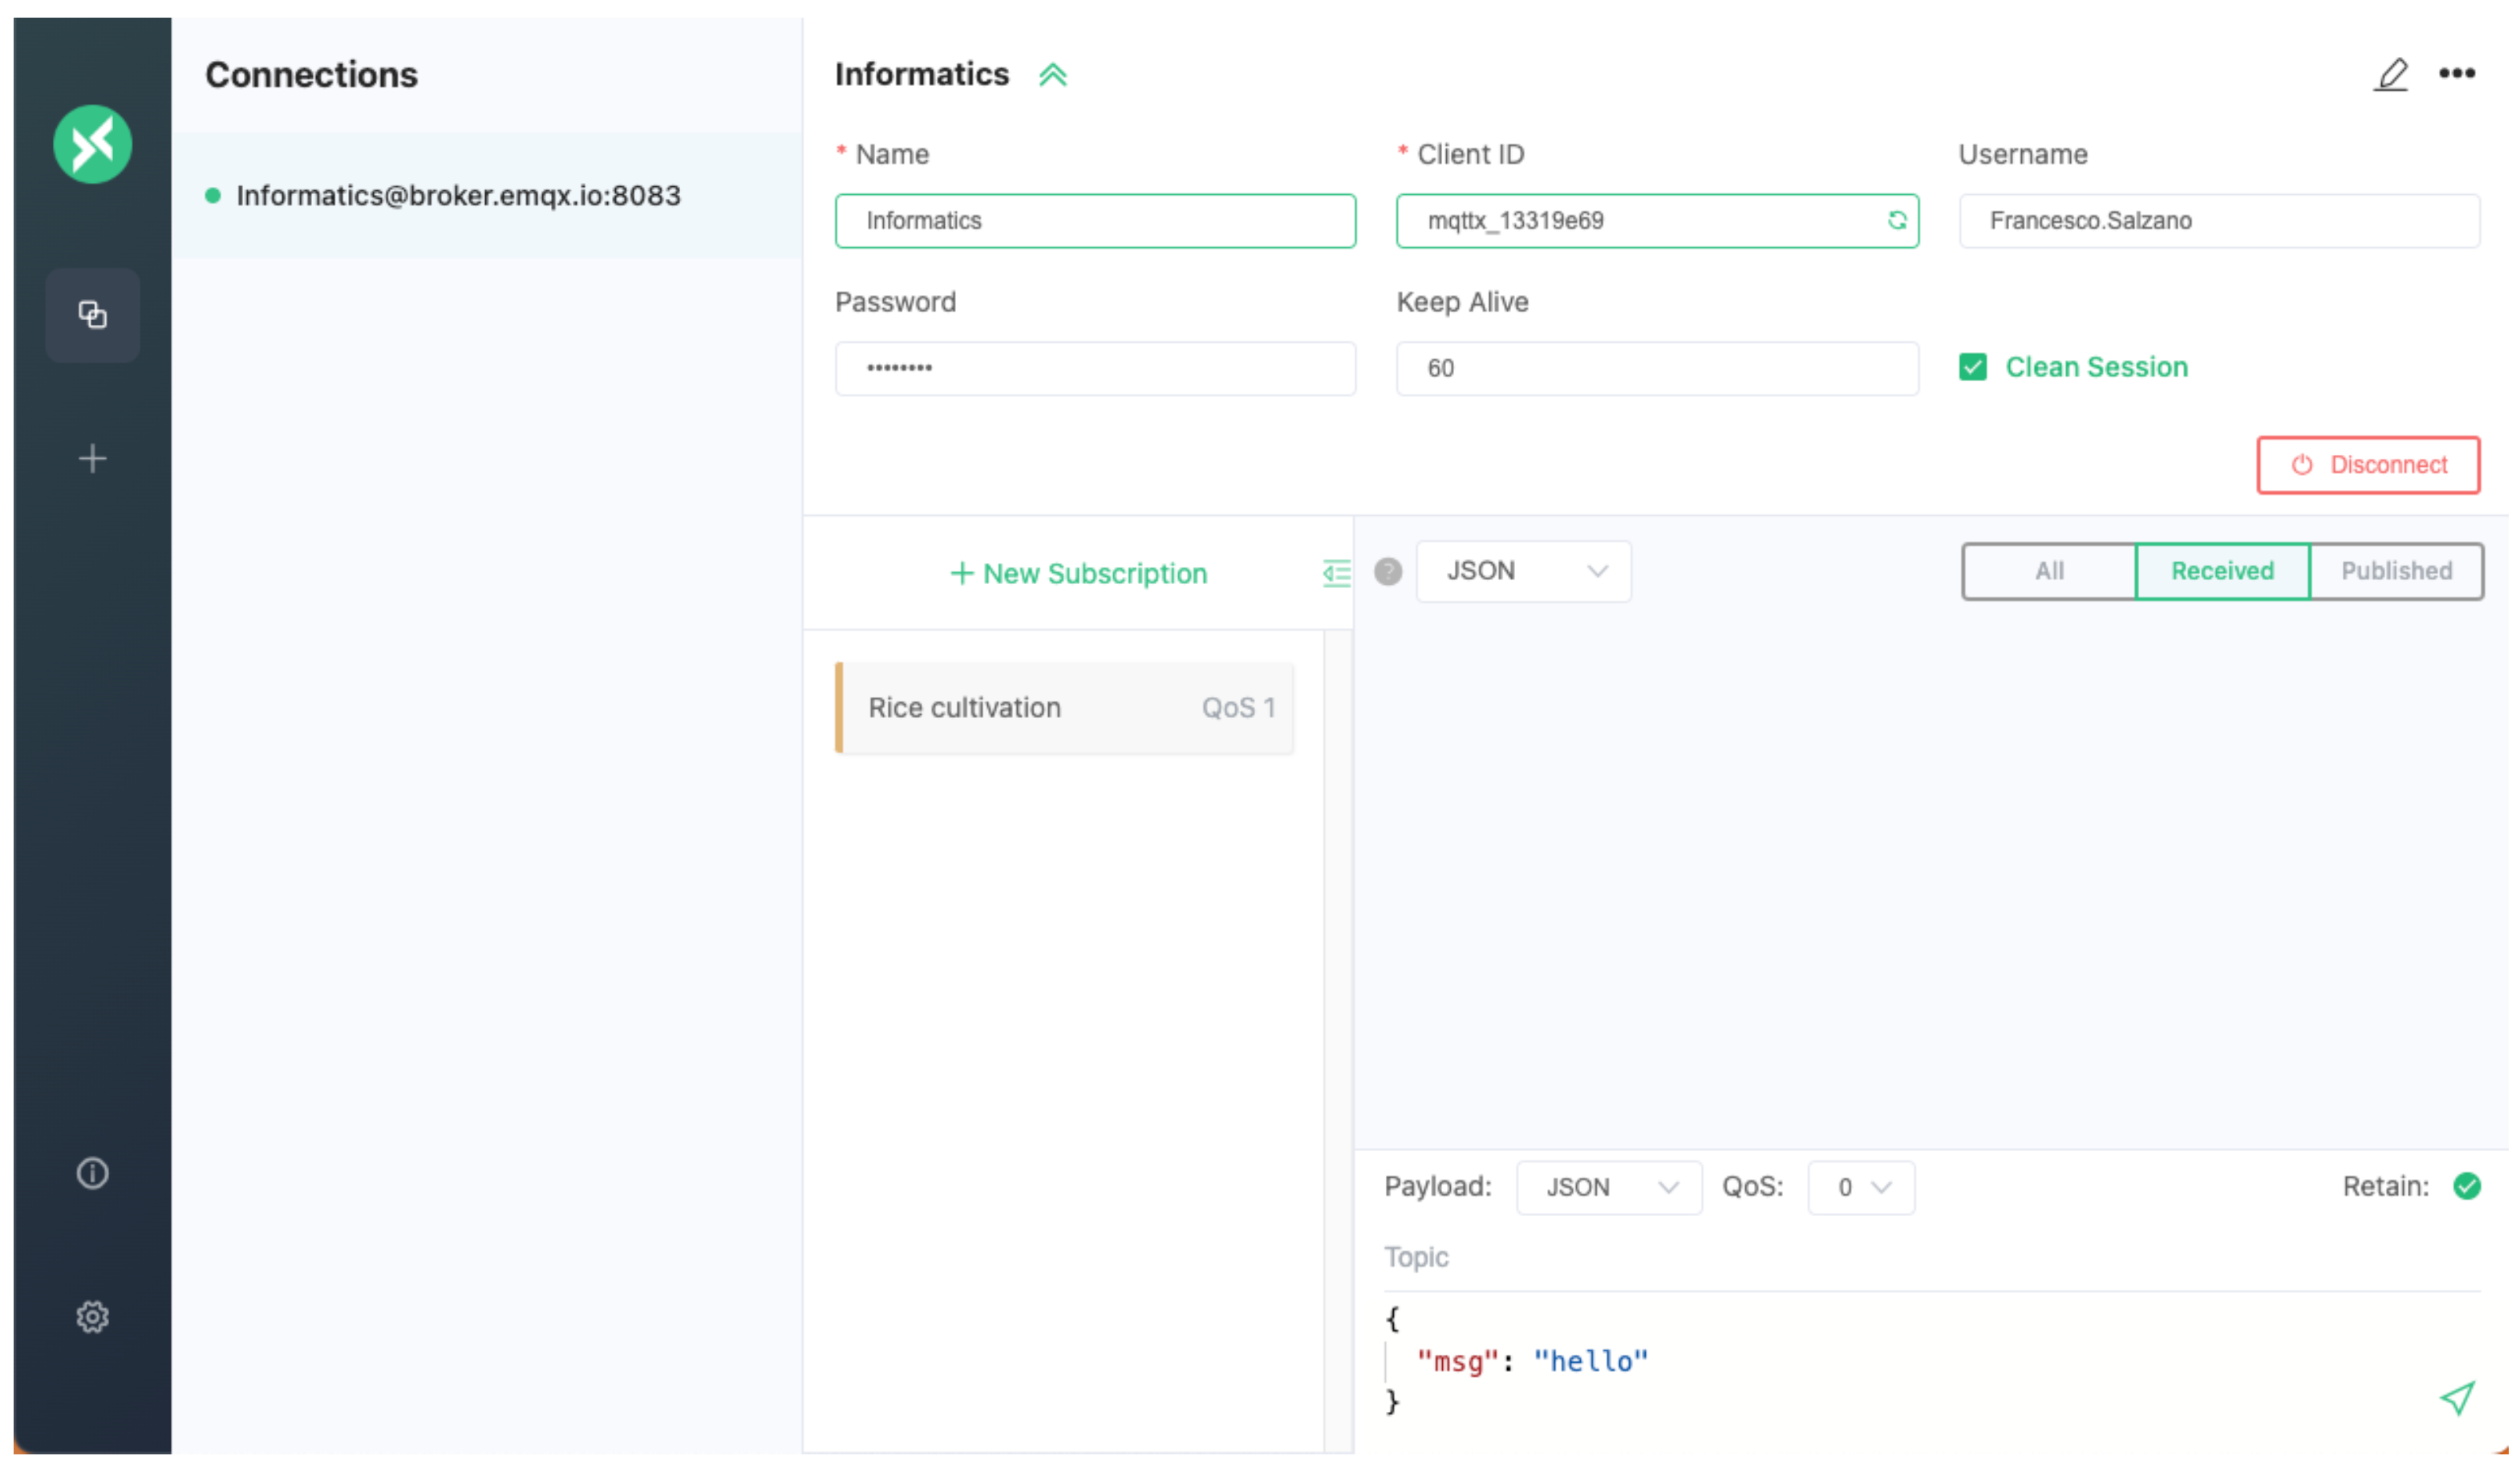The height and width of the screenshot is (1468, 2520).
Task: Click the MQTTX logo icon
Action: tap(92, 144)
